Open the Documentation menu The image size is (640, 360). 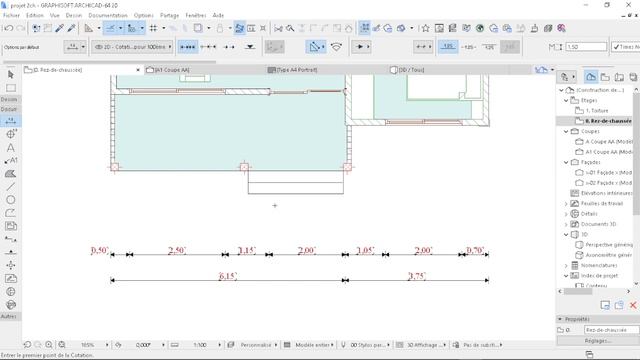tap(108, 15)
